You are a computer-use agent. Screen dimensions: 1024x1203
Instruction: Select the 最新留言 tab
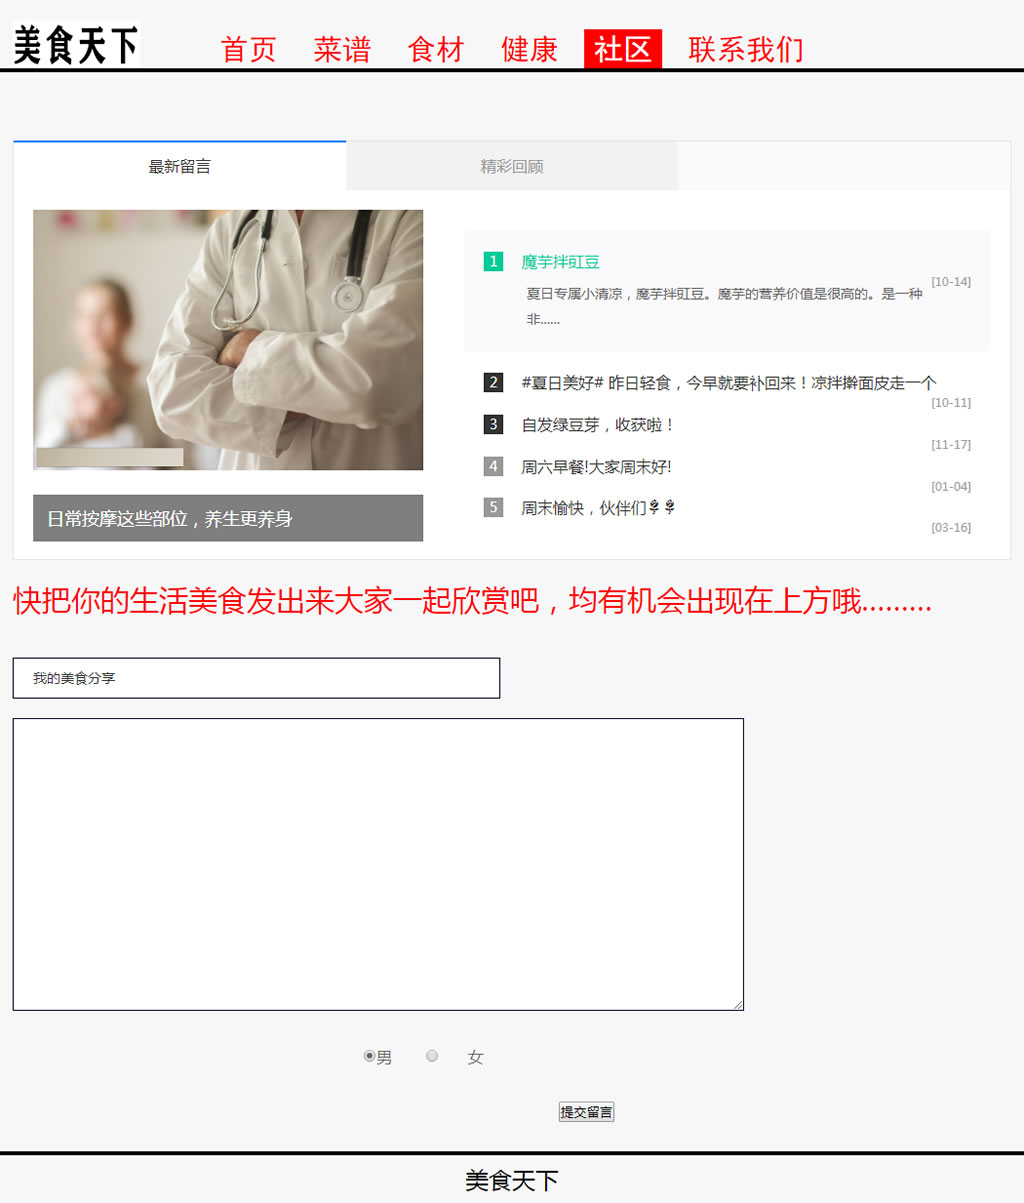click(x=180, y=167)
